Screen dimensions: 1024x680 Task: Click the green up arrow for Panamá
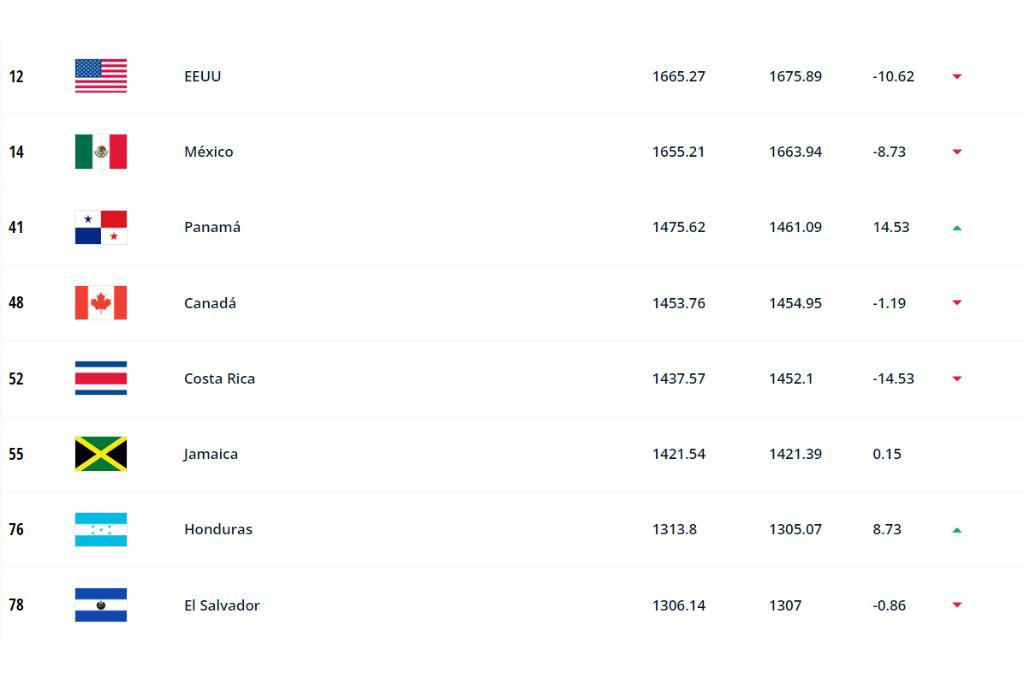(957, 228)
